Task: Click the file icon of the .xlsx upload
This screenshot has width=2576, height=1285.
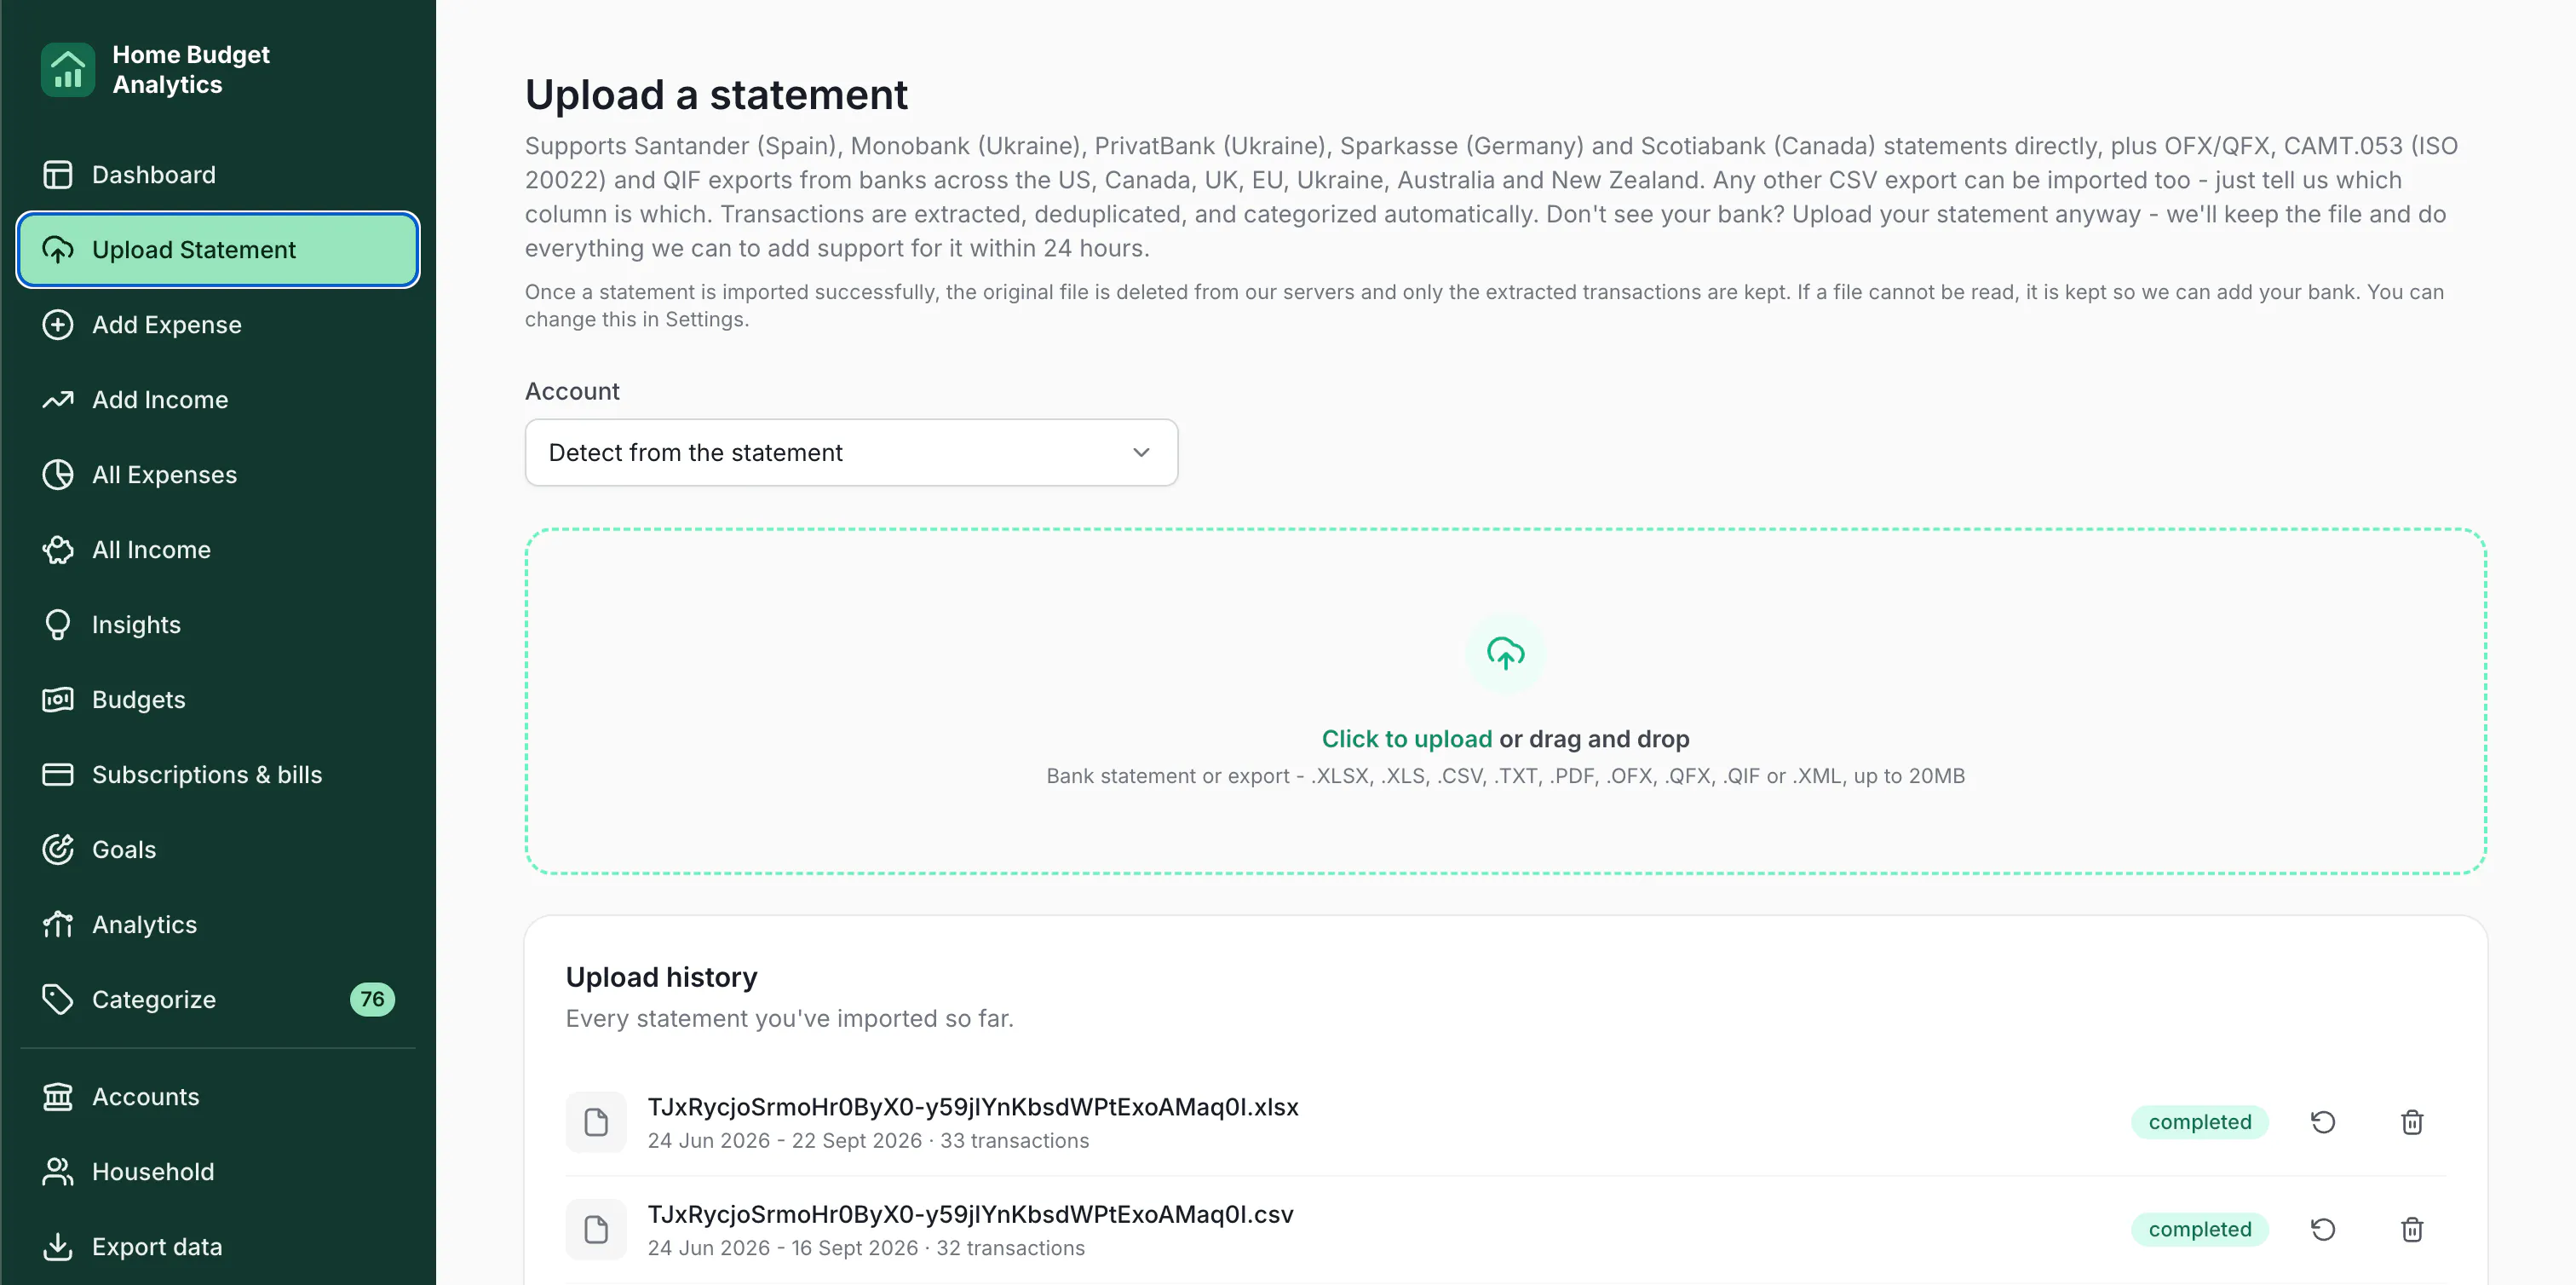Action: coord(596,1122)
